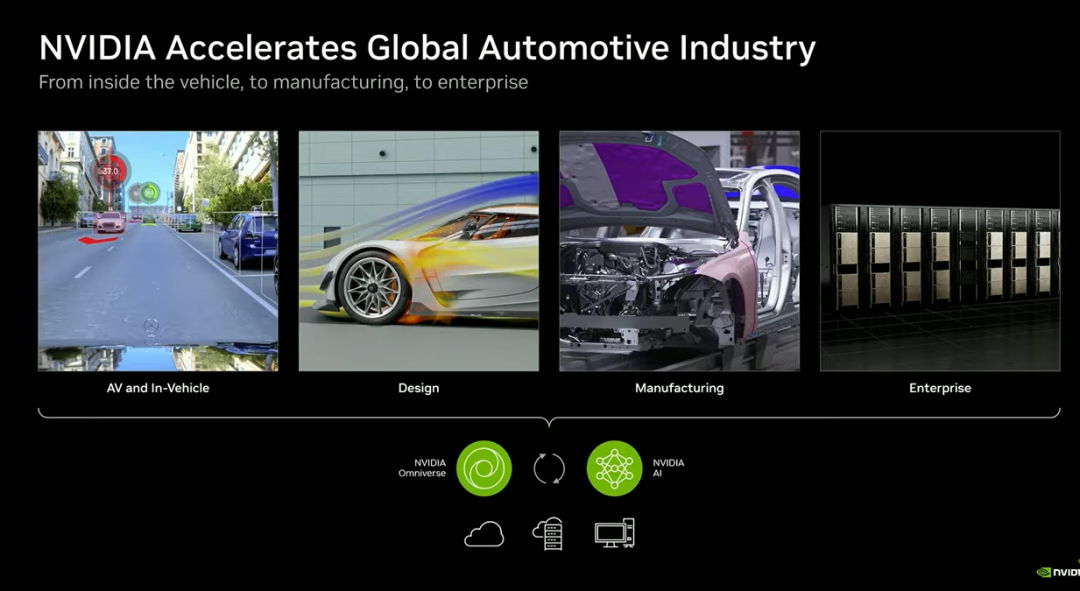Select the desktop workstation icon
Image resolution: width=1080 pixels, height=591 pixels.
[614, 533]
